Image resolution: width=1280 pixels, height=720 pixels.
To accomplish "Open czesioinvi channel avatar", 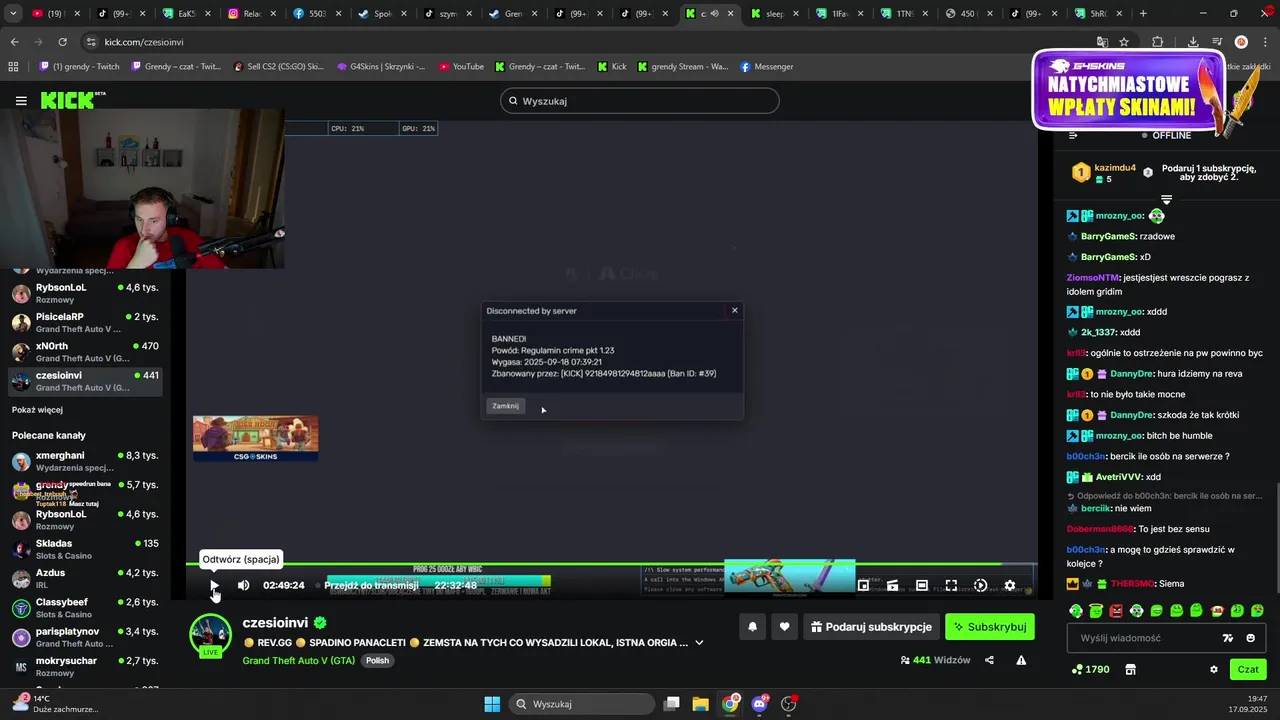I will (x=210, y=635).
